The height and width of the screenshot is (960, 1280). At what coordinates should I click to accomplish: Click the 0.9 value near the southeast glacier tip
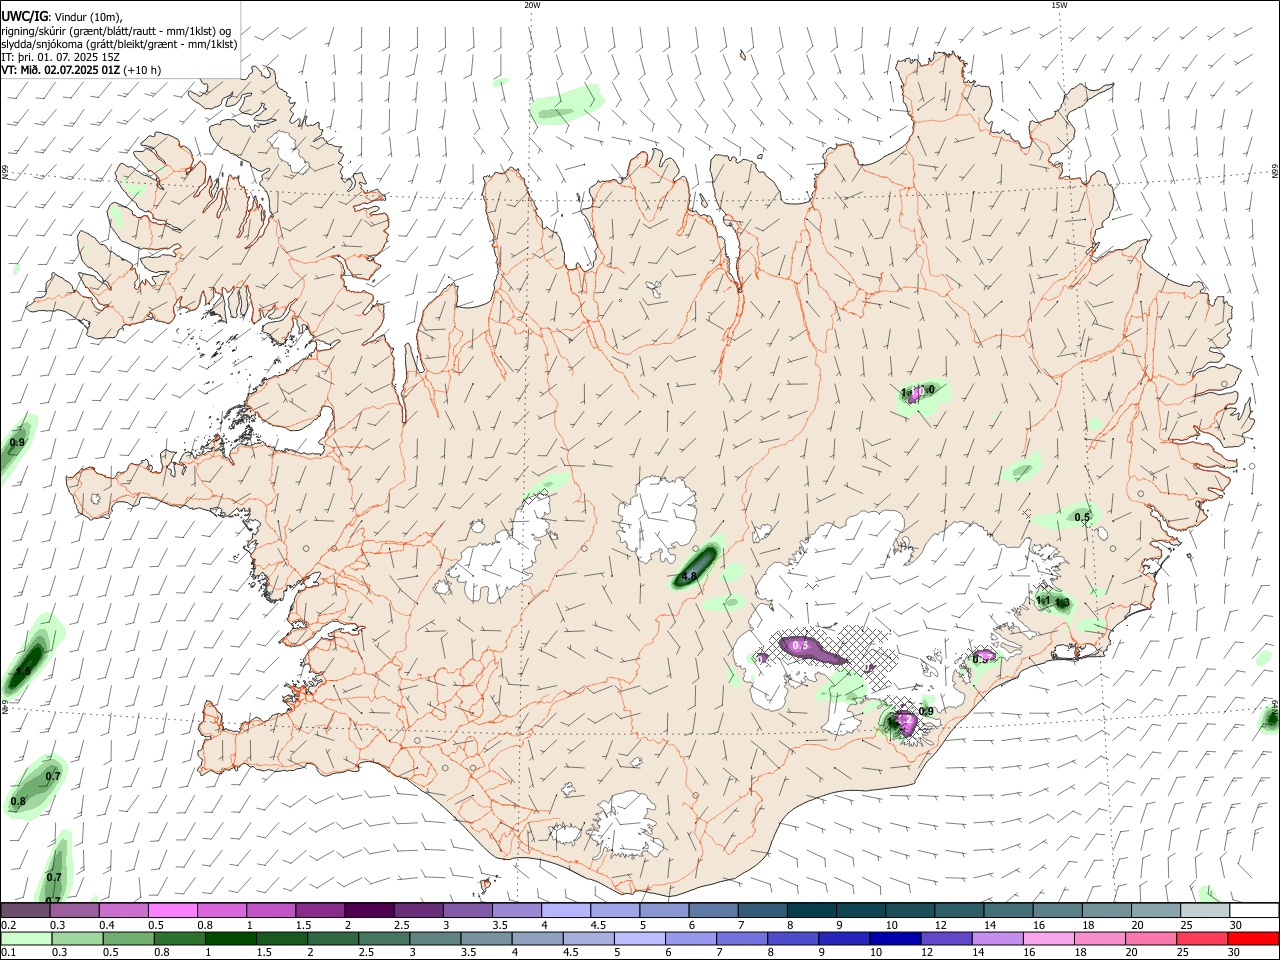point(926,711)
